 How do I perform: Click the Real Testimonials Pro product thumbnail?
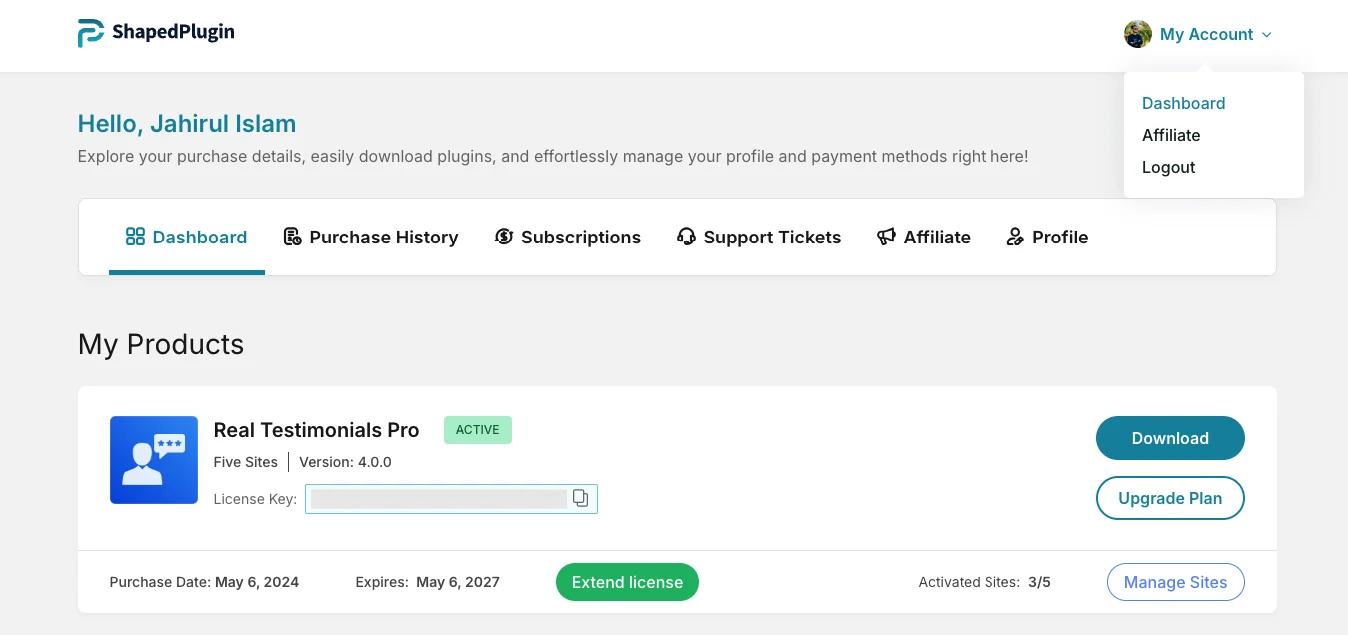(x=154, y=460)
